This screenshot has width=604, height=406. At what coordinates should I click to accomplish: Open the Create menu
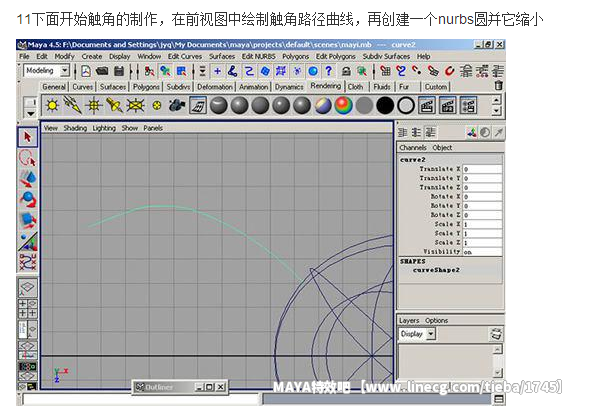[92, 56]
